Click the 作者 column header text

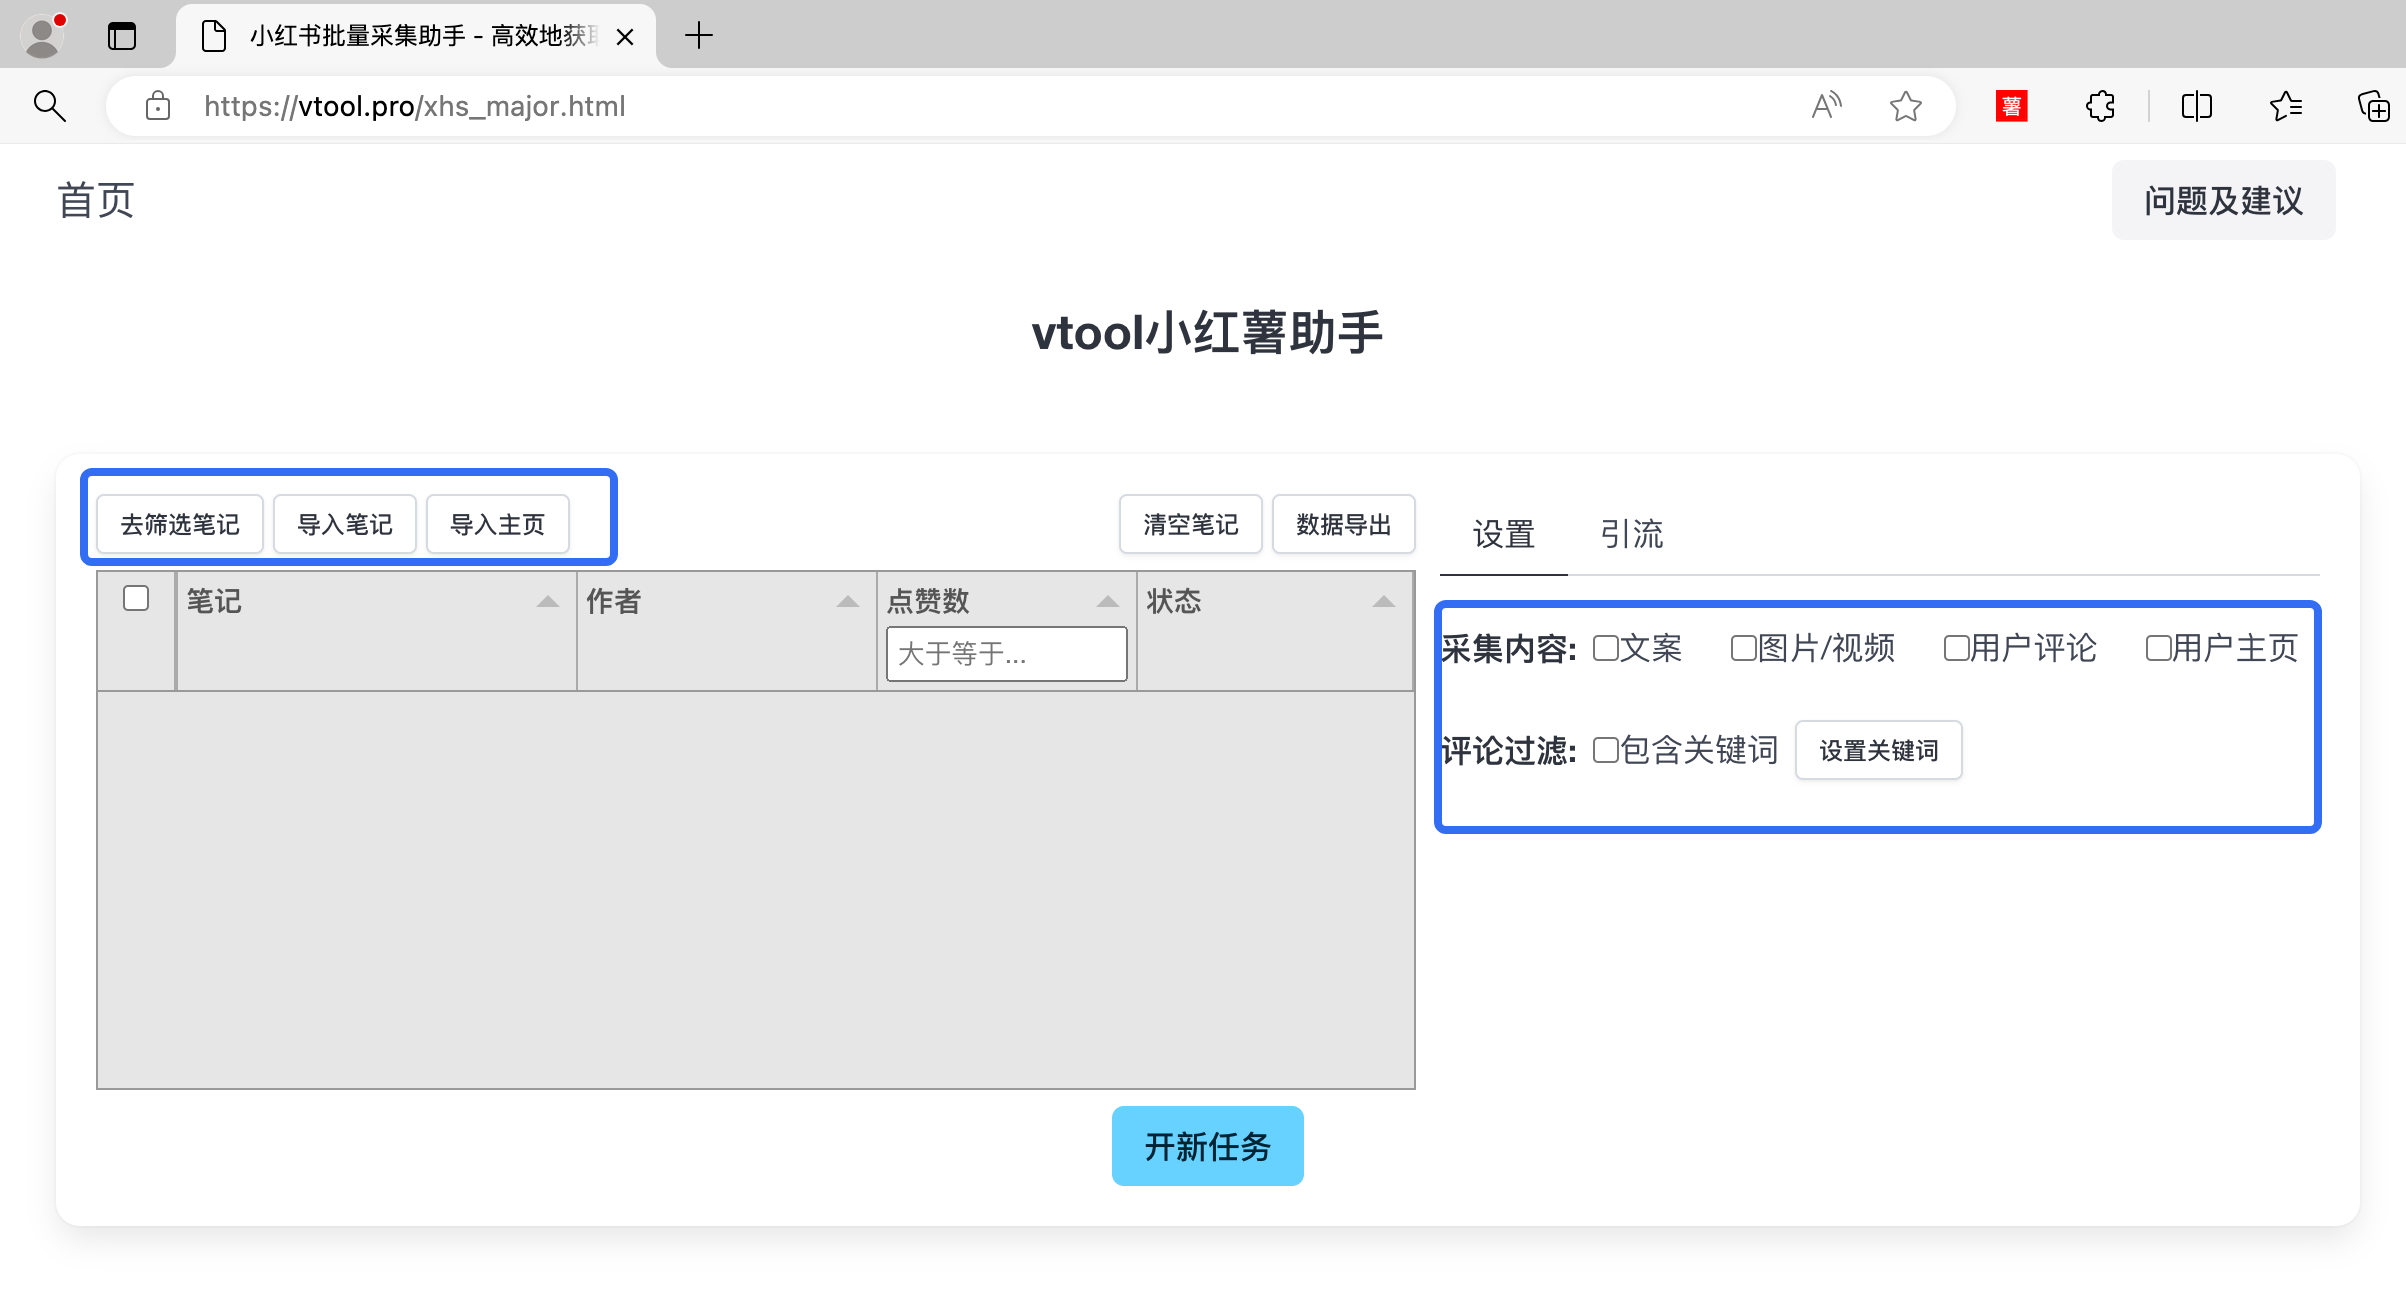[614, 601]
